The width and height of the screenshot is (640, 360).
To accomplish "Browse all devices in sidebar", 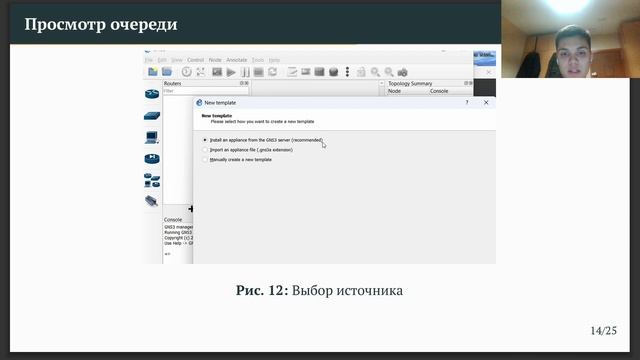I will pyautogui.click(x=152, y=180).
